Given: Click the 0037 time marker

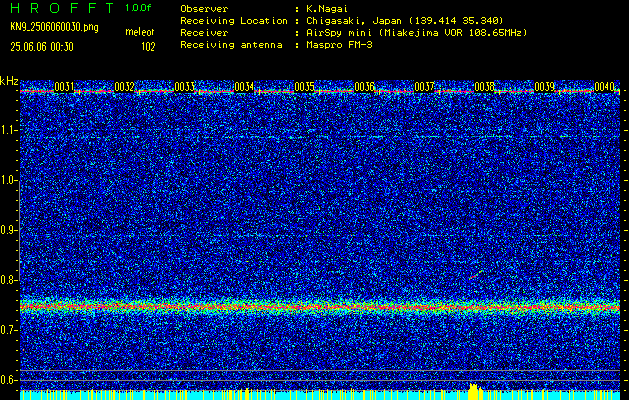Looking at the screenshot, I should (x=424, y=87).
